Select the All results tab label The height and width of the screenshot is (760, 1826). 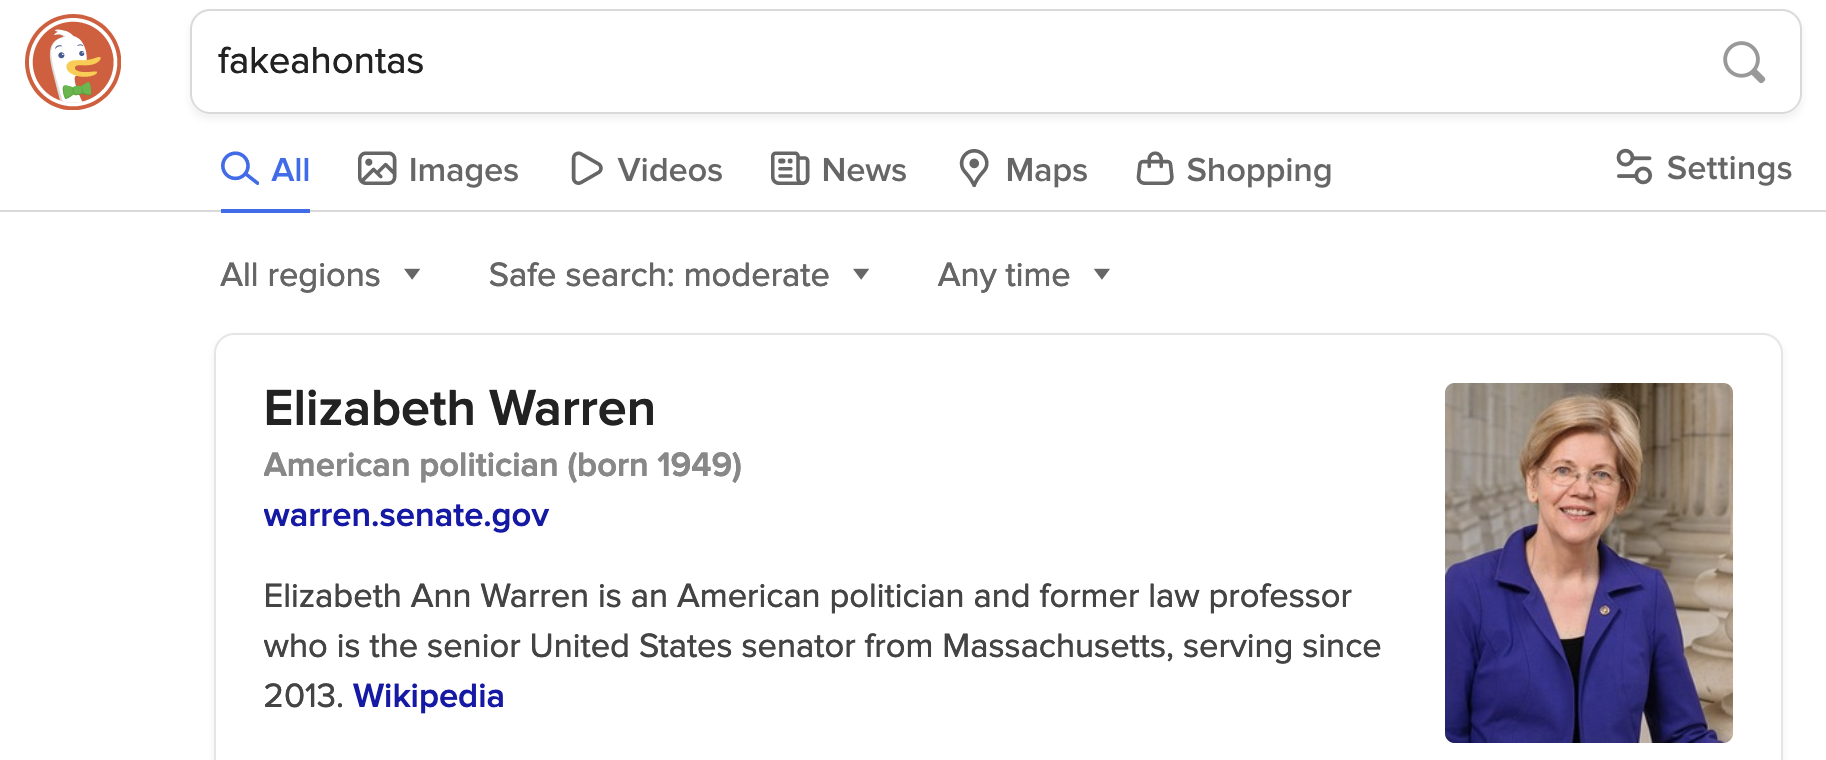290,170
